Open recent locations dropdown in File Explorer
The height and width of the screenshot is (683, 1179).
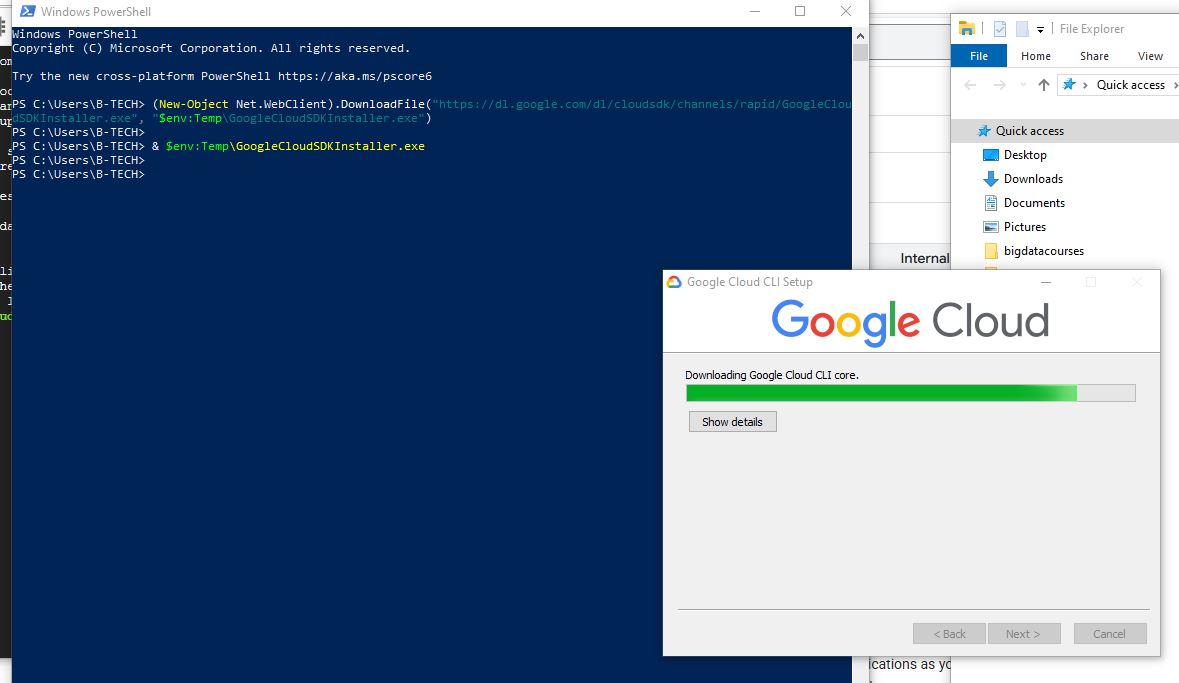[x=1023, y=85]
